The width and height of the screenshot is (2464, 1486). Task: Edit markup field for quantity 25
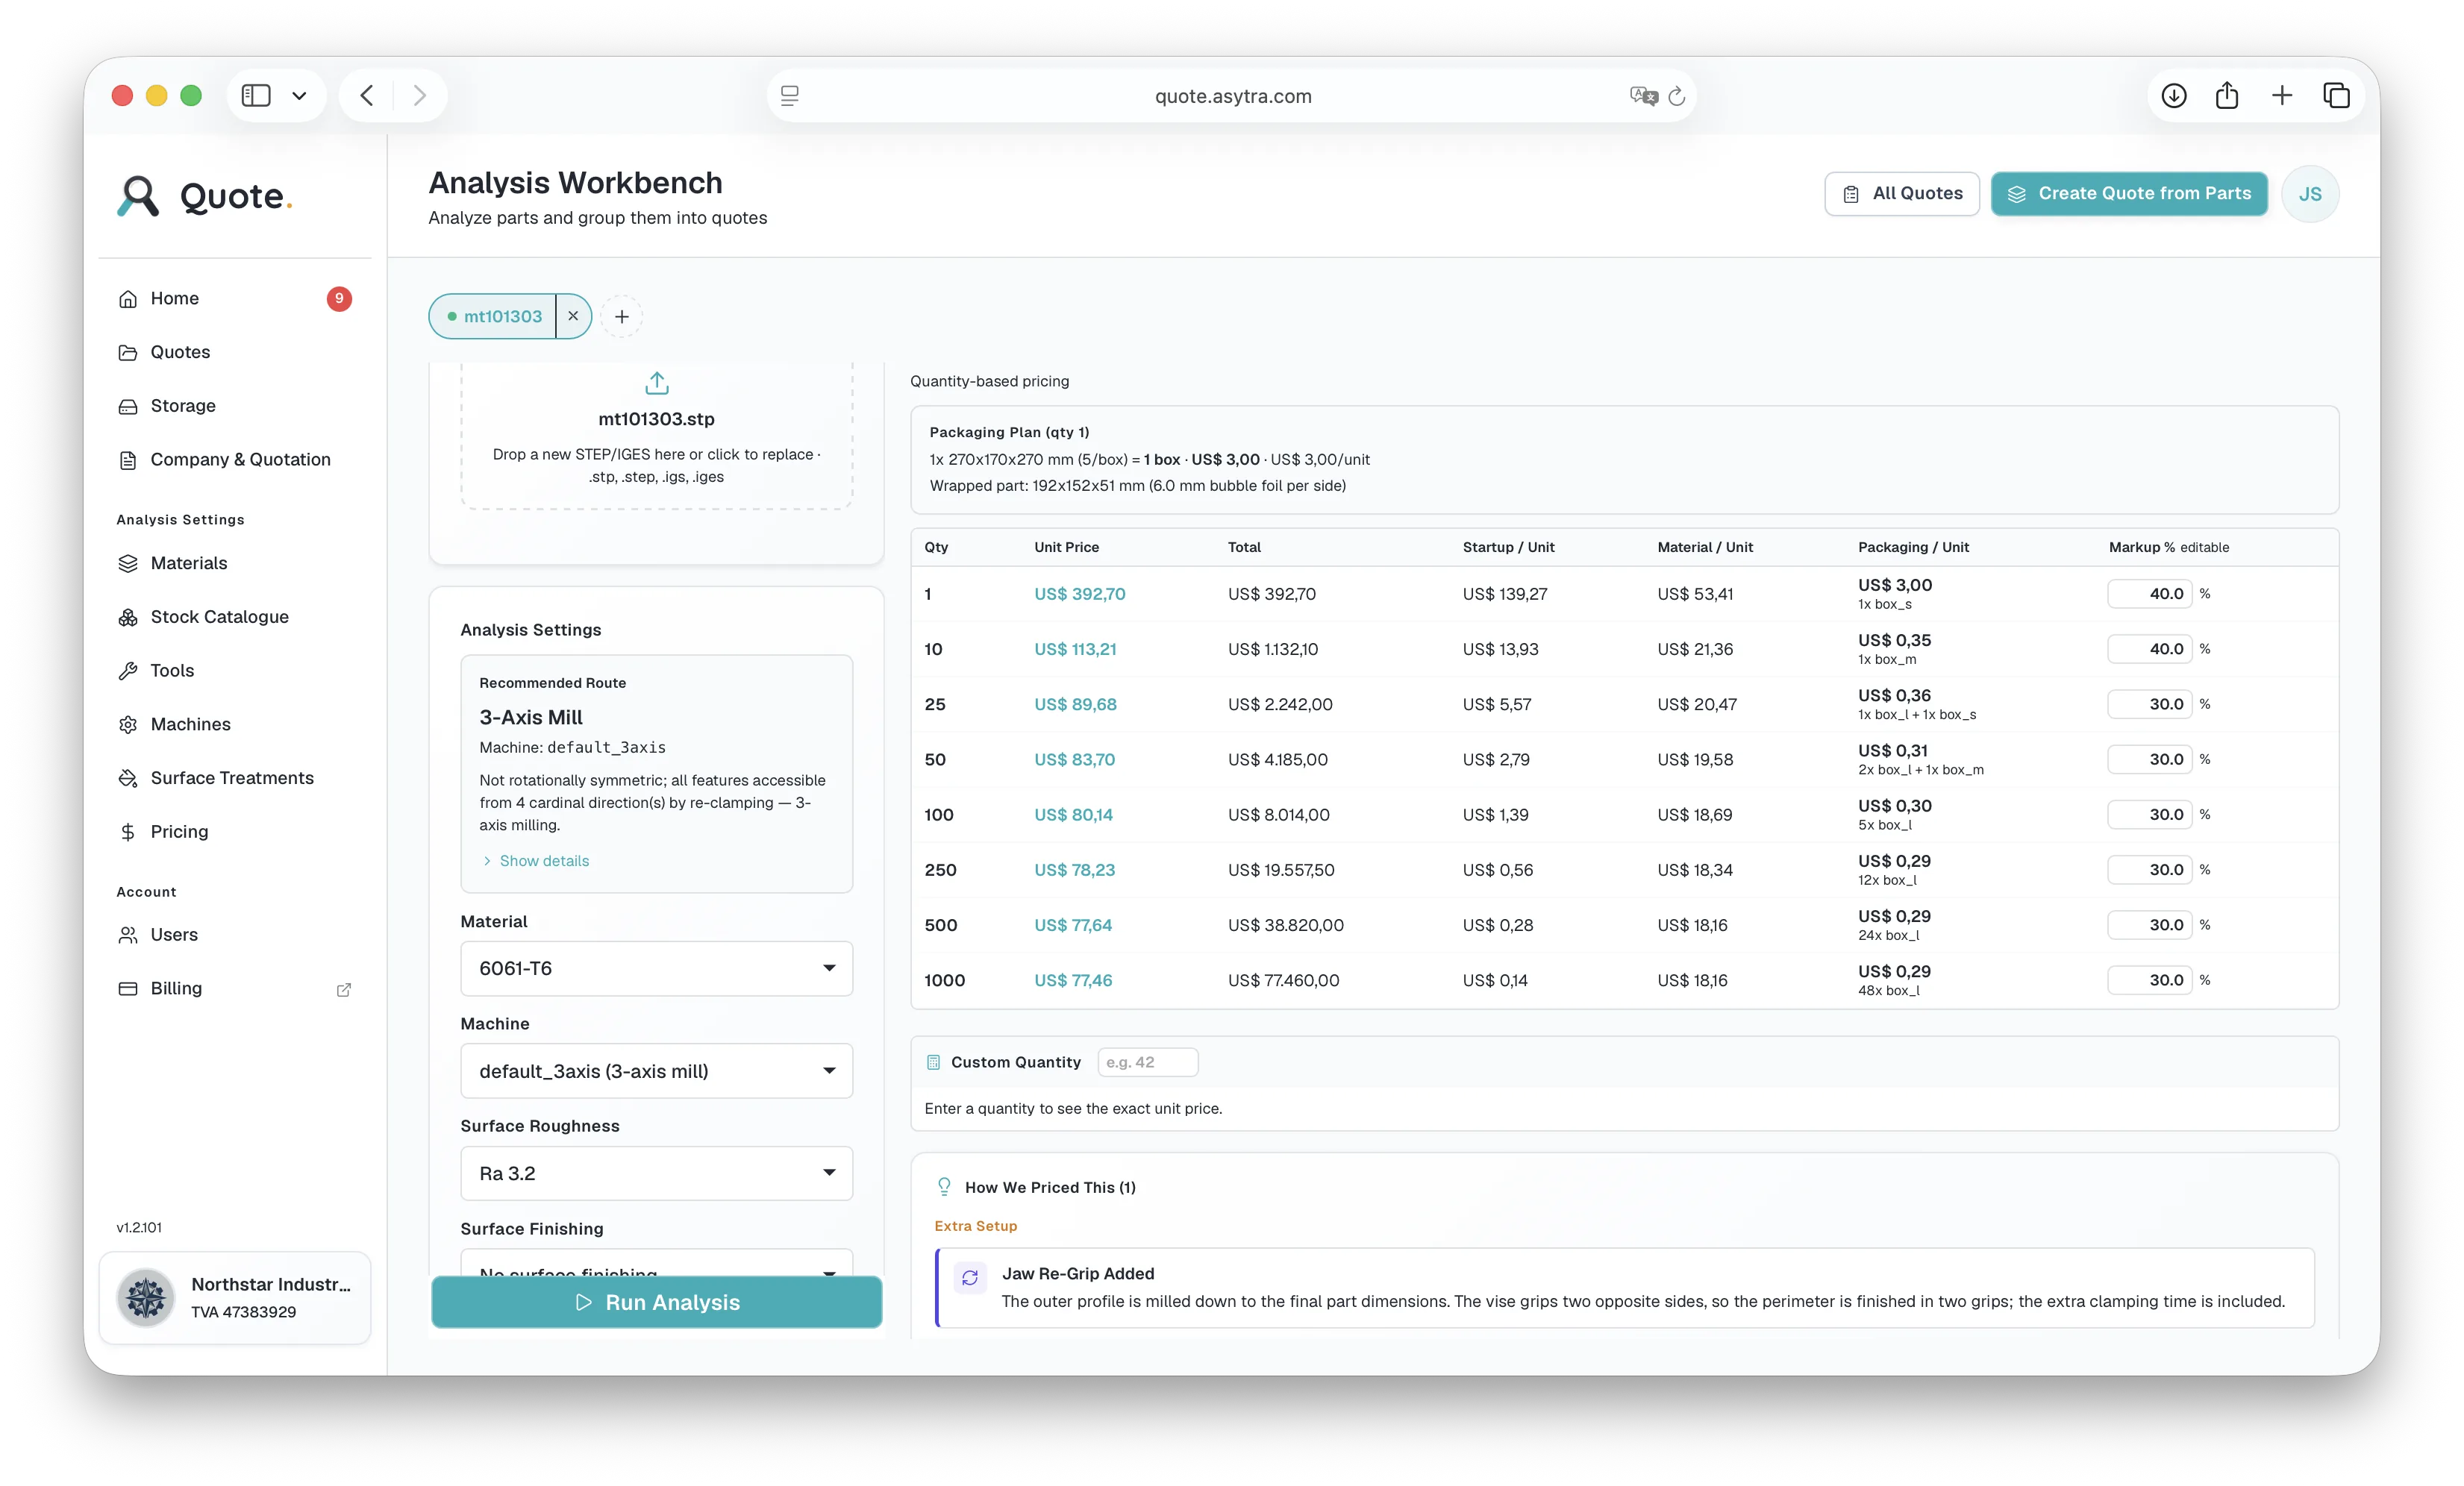pyautogui.click(x=2149, y=704)
